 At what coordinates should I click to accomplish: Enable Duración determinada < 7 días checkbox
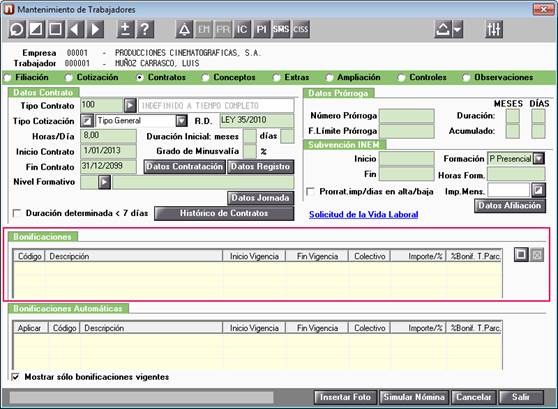coord(16,214)
